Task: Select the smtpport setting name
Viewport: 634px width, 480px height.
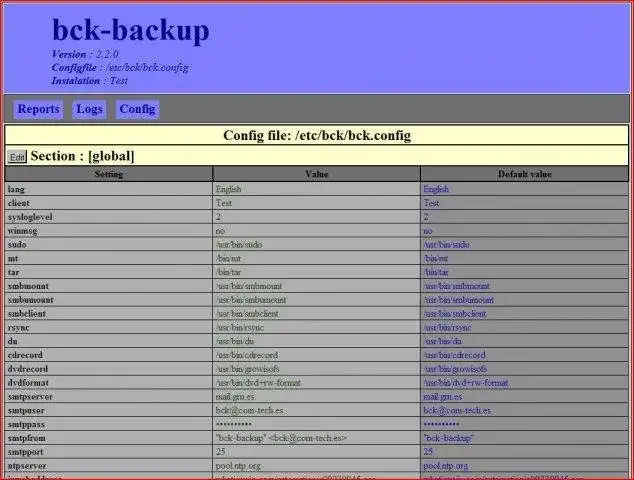Action: click(25, 452)
